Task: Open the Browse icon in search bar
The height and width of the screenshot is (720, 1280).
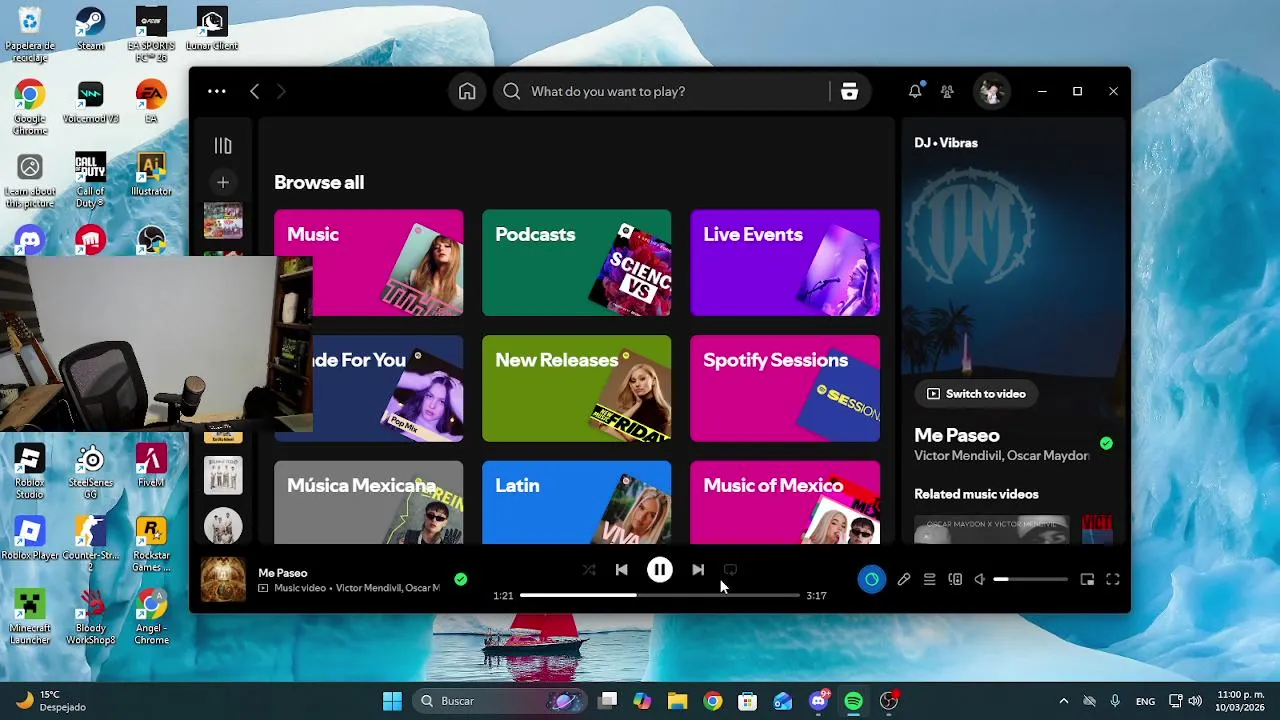Action: [x=849, y=91]
